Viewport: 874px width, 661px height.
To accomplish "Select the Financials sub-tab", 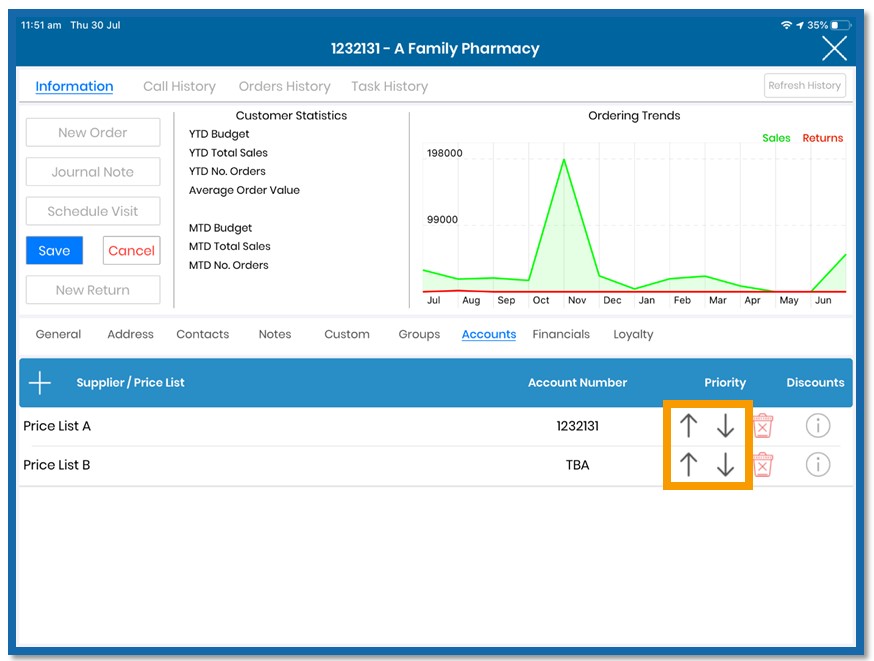I will (x=561, y=334).
